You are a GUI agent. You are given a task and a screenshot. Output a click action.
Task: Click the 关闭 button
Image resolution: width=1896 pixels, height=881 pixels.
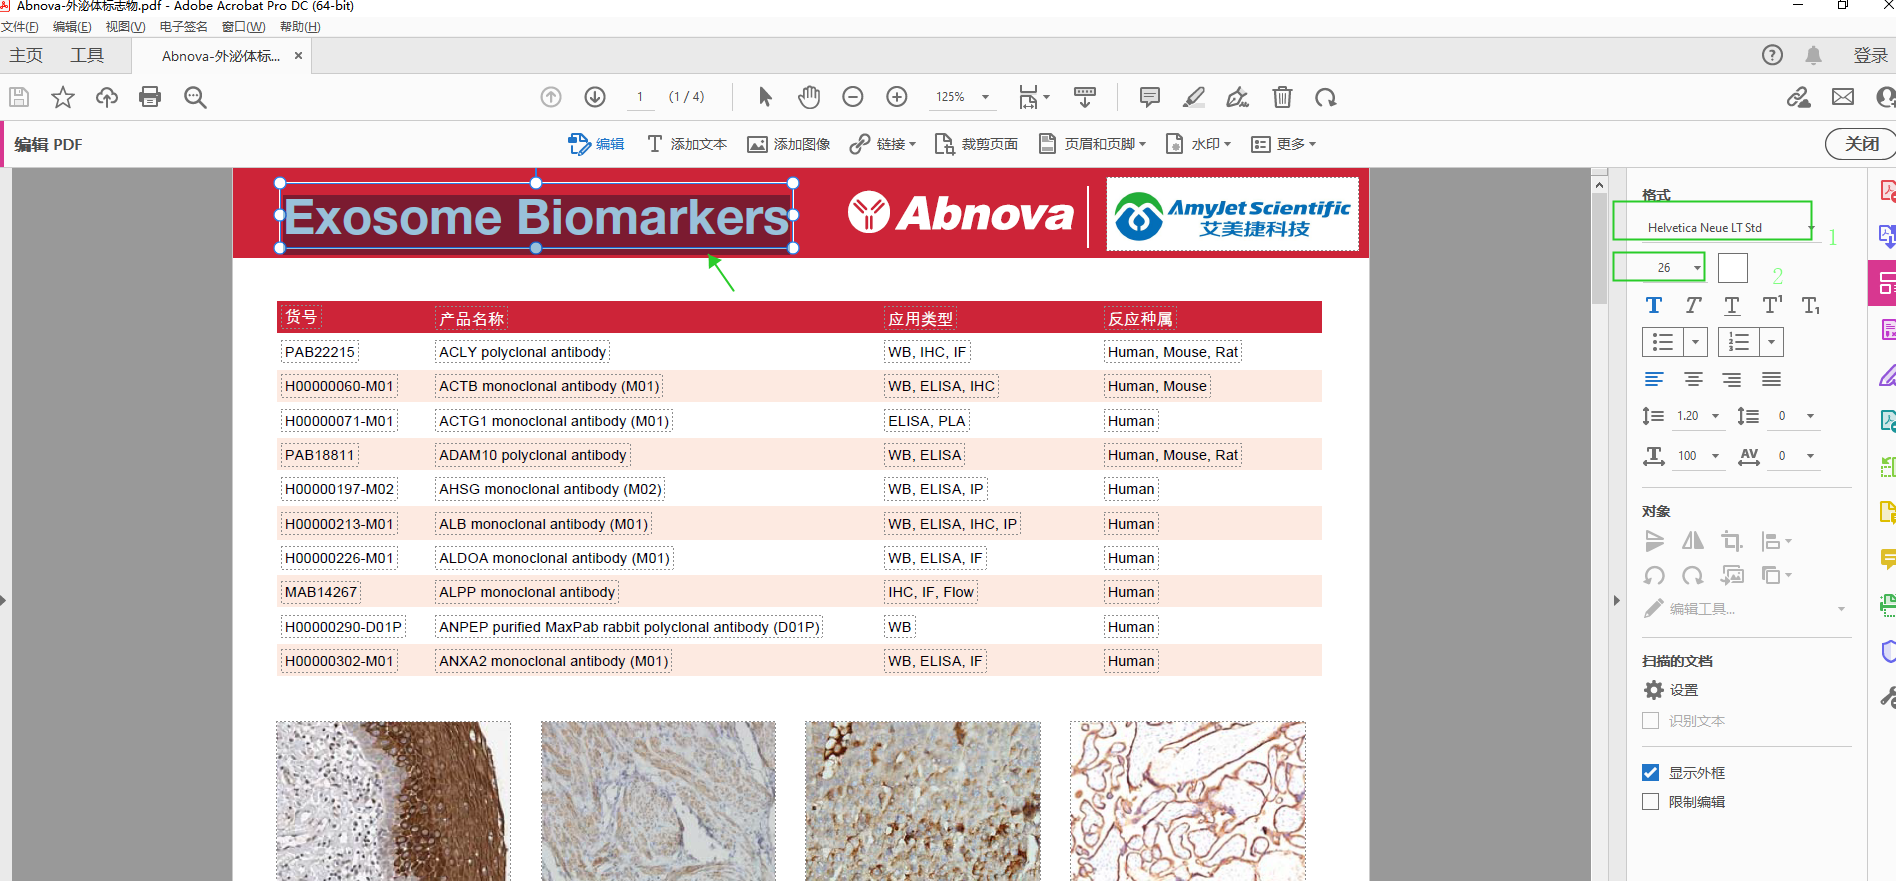click(x=1860, y=144)
